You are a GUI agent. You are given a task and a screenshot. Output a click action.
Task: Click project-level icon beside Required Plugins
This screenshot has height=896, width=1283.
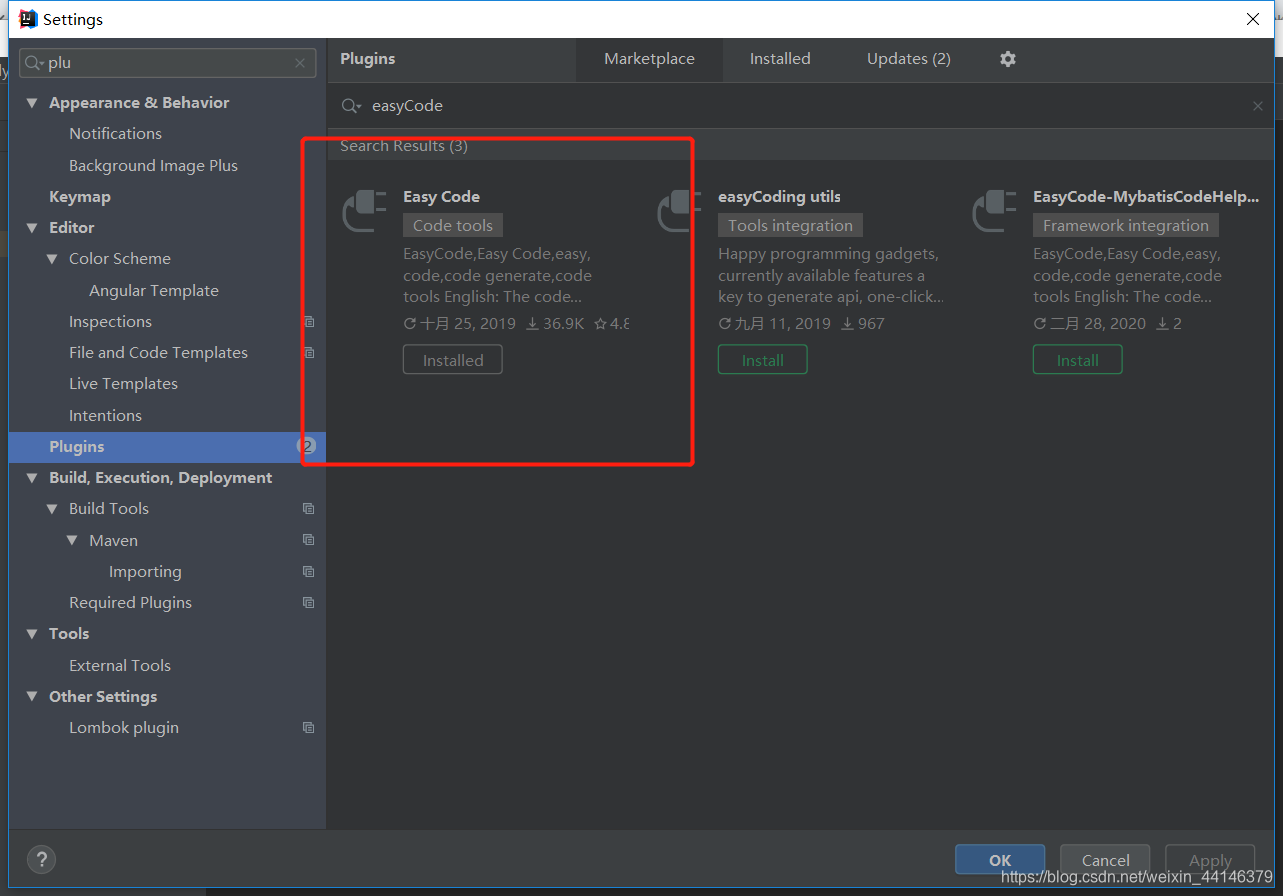click(x=309, y=603)
